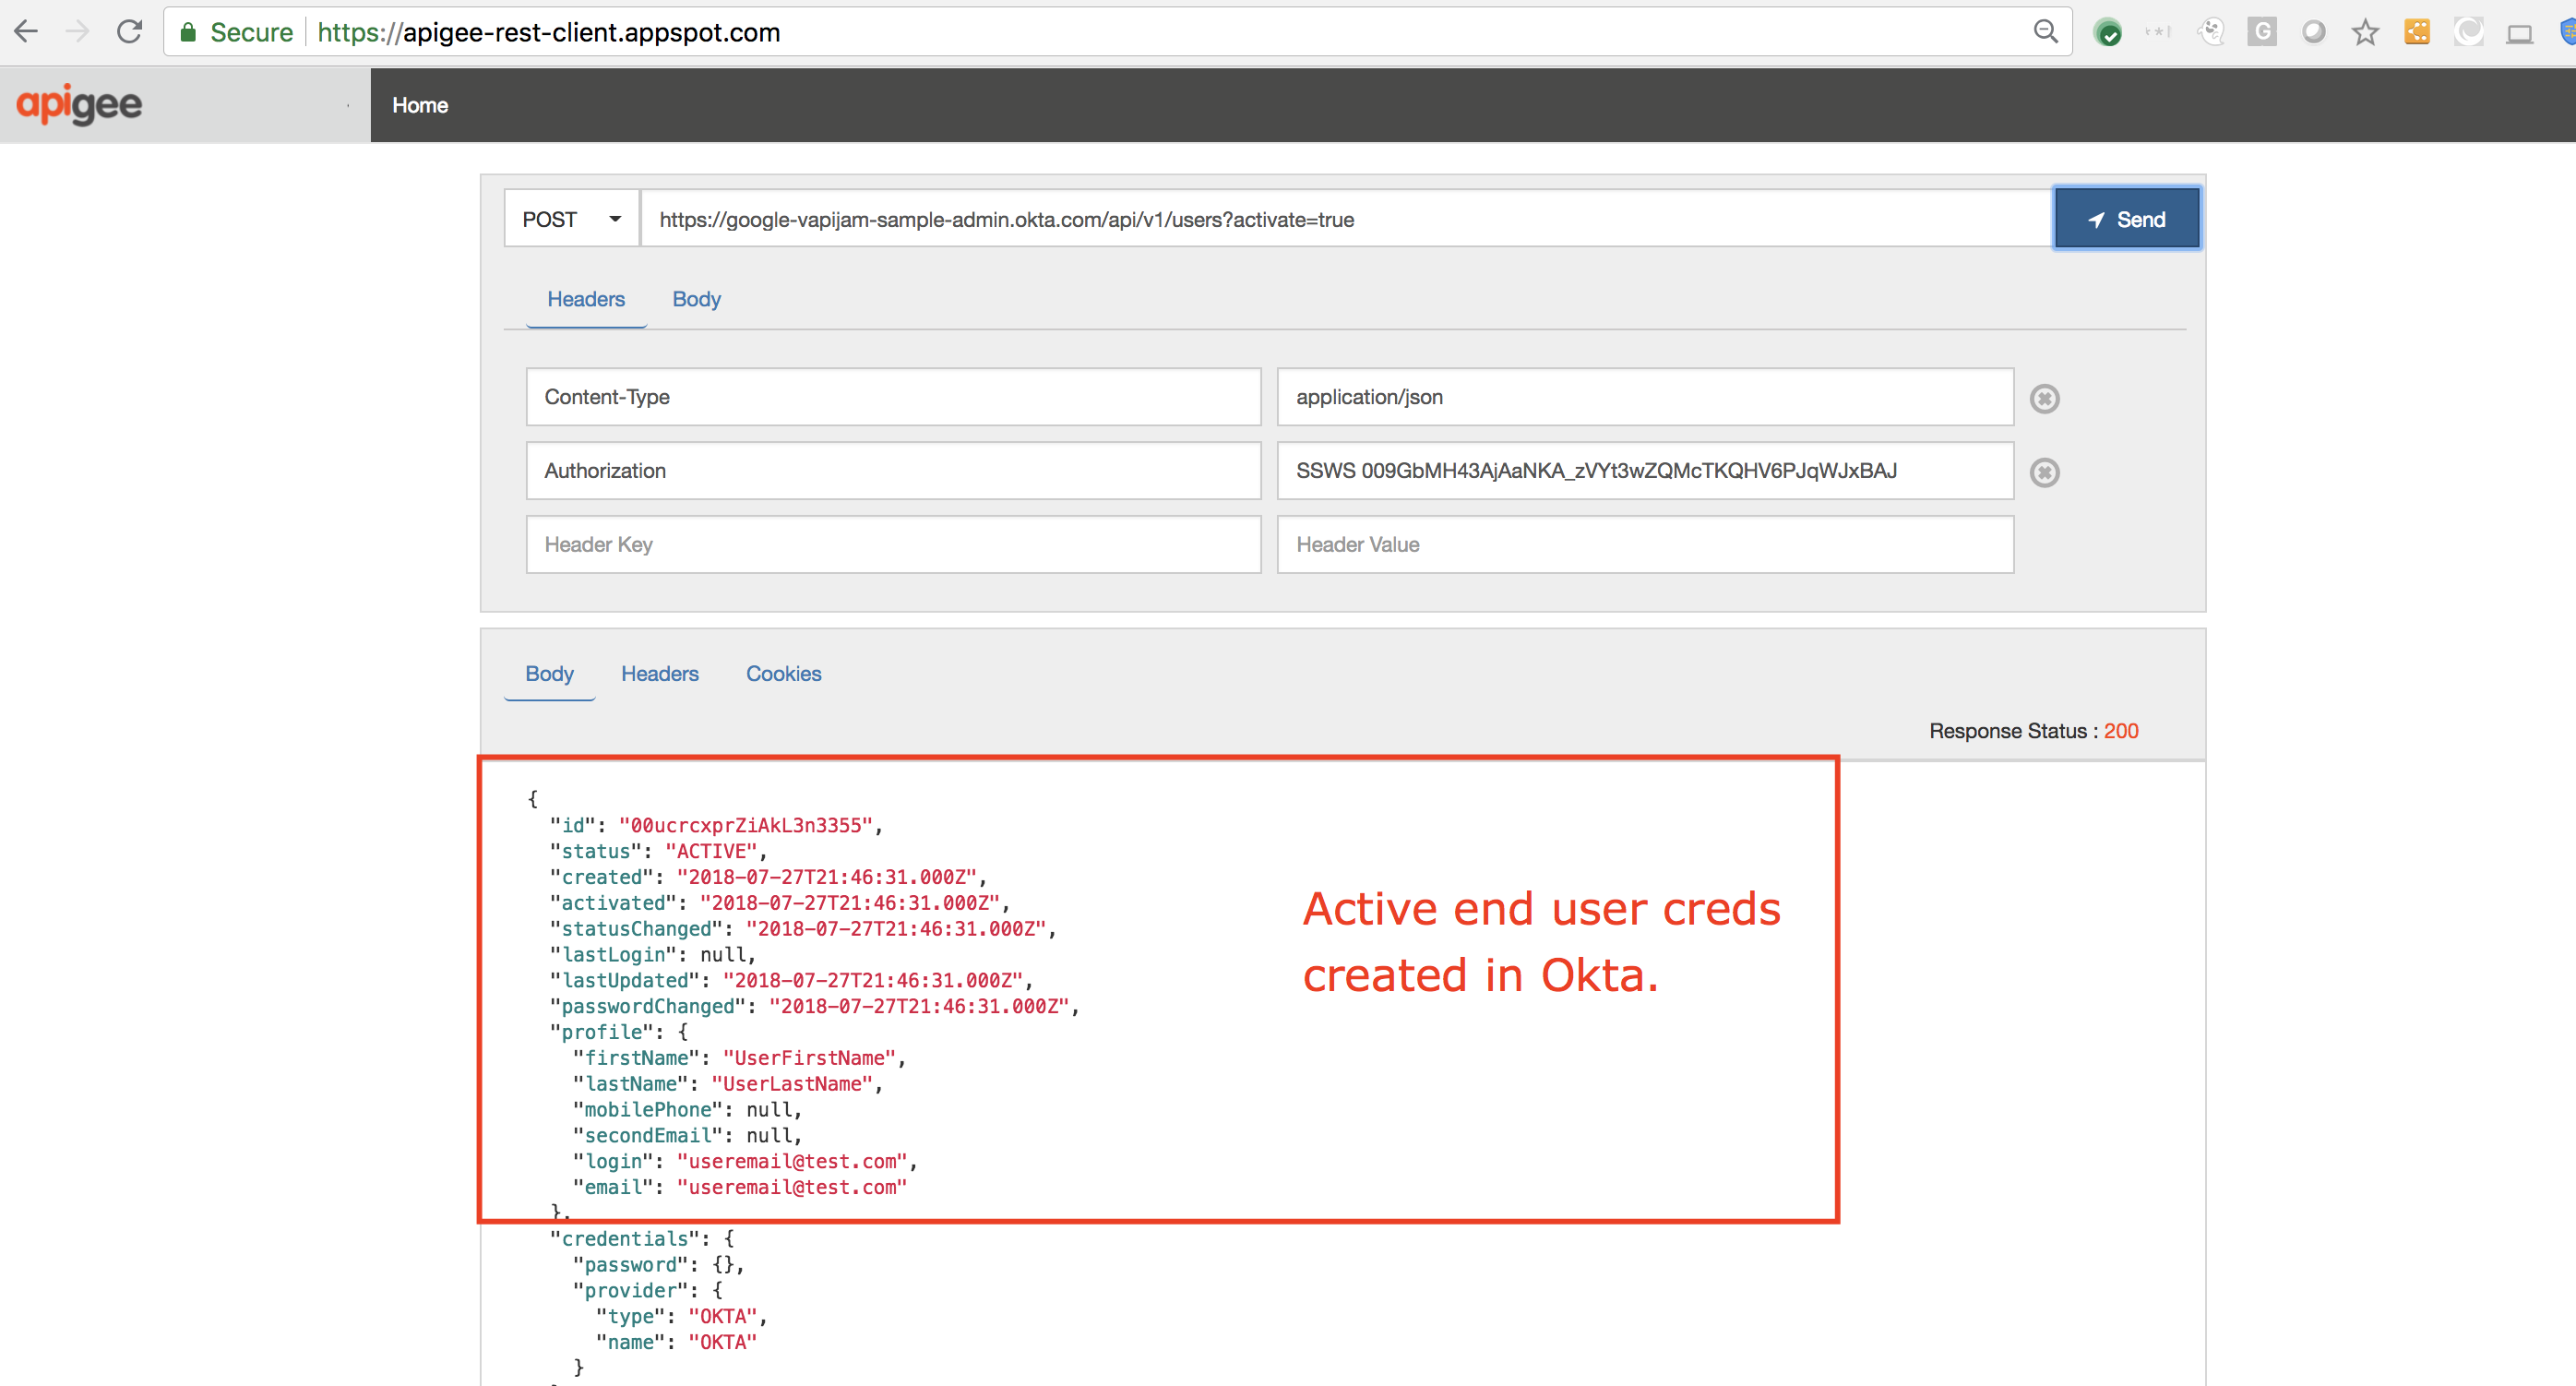Screen dimensions: 2576x1386
Task: Open the gray swirl extension icon
Action: pos(2468,32)
